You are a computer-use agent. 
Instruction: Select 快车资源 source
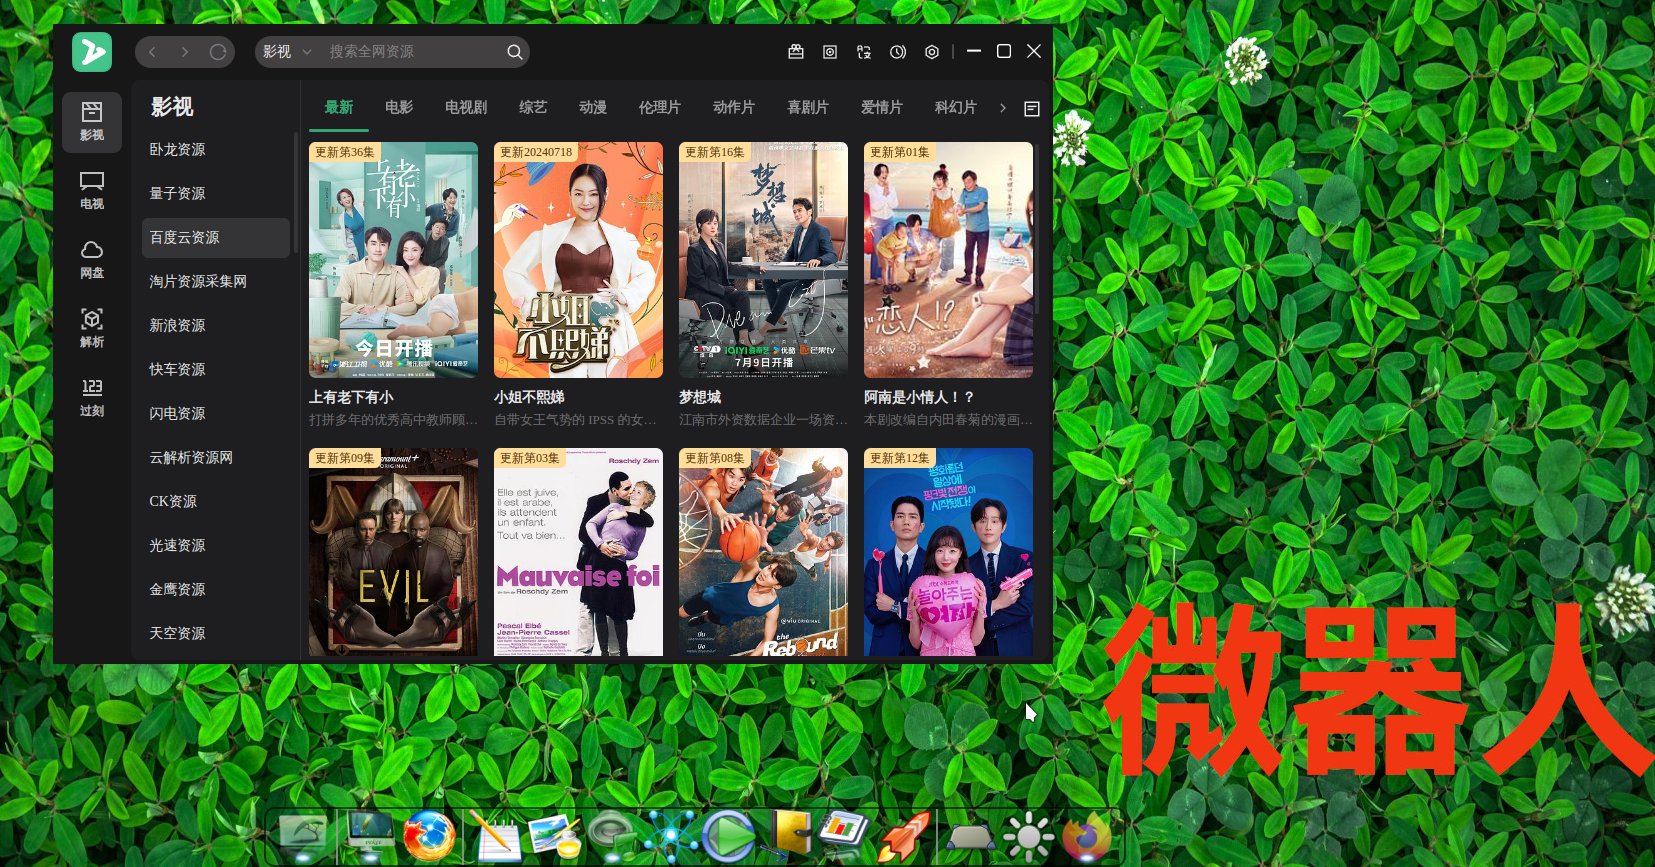tap(216, 370)
